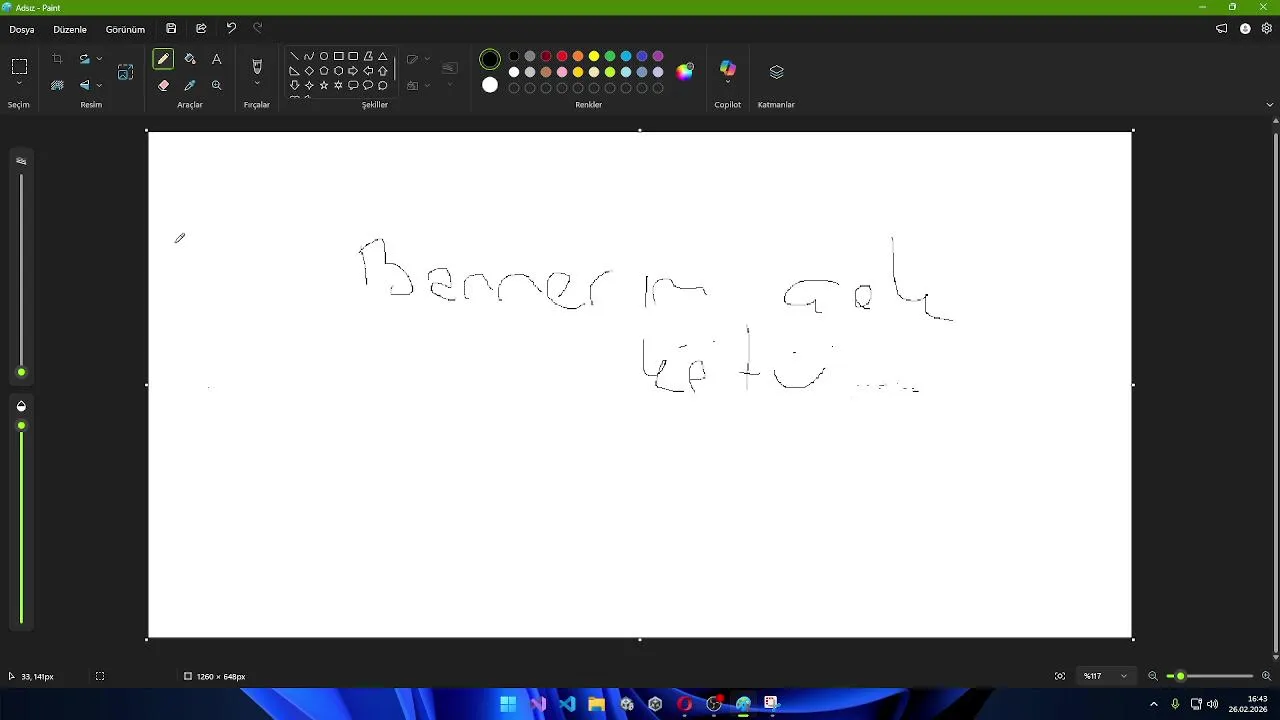Select the Pencil tool

coord(163,60)
